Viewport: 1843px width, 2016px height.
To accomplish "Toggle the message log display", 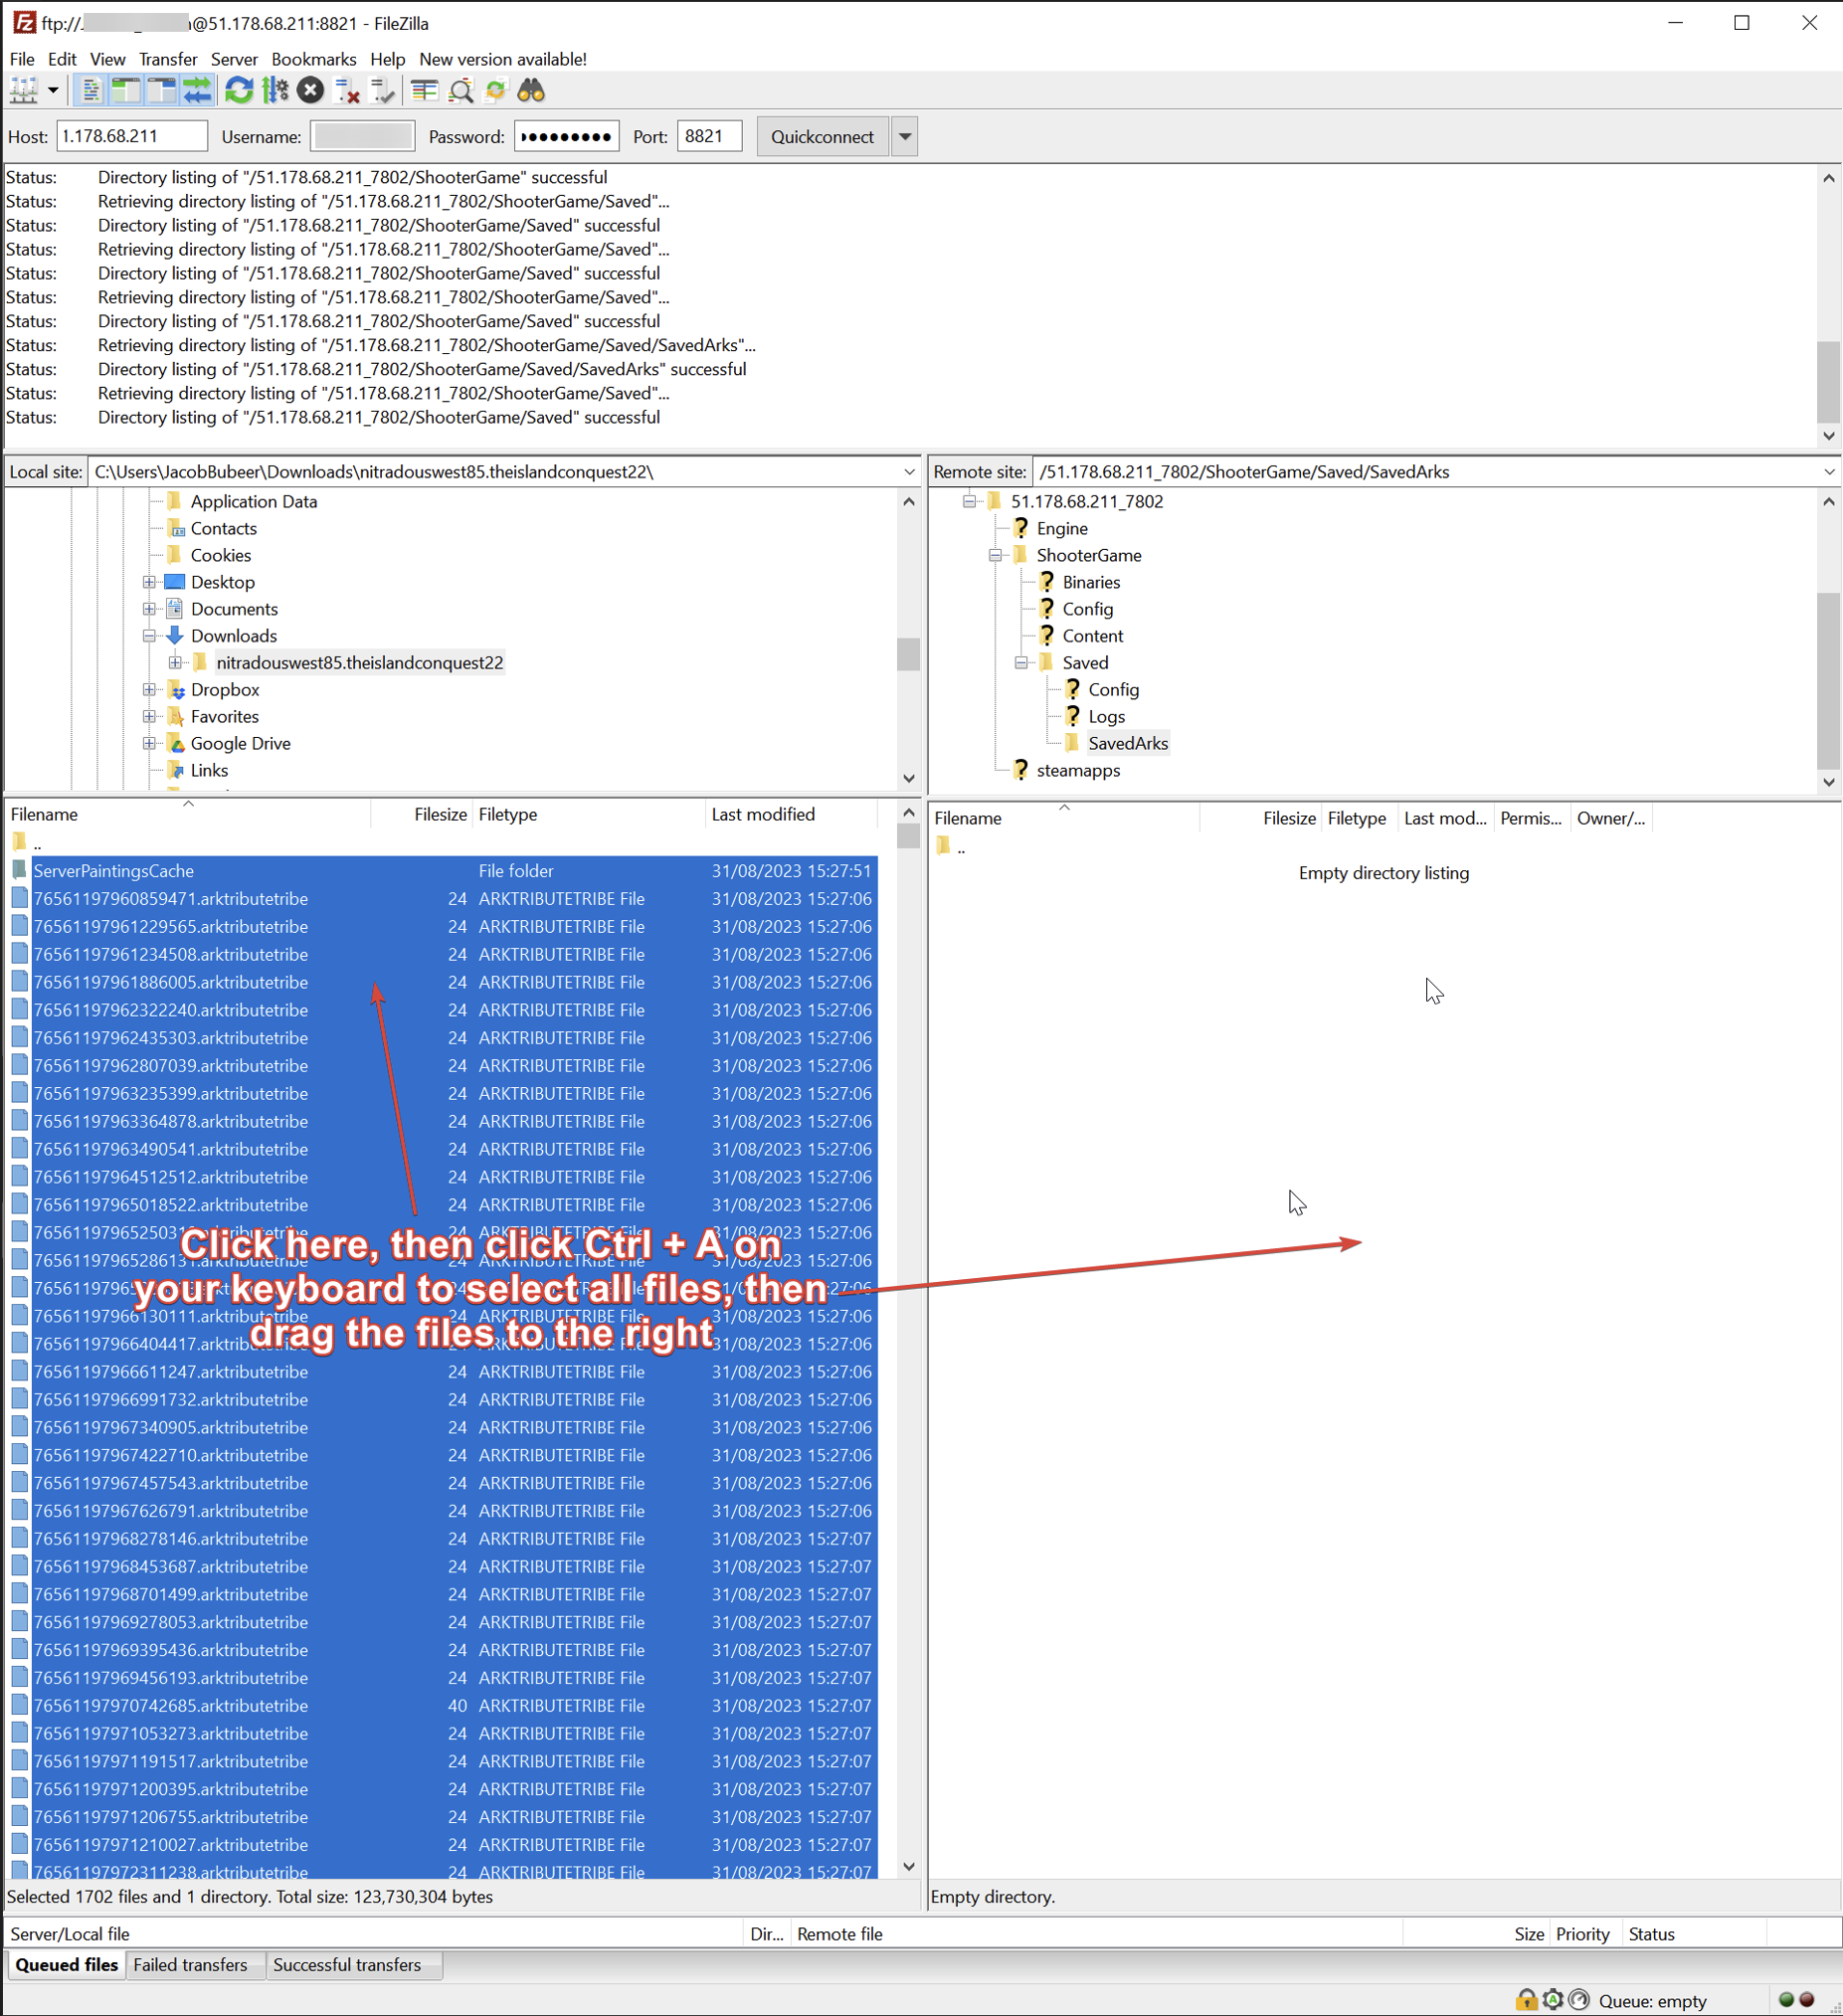I will coord(91,91).
